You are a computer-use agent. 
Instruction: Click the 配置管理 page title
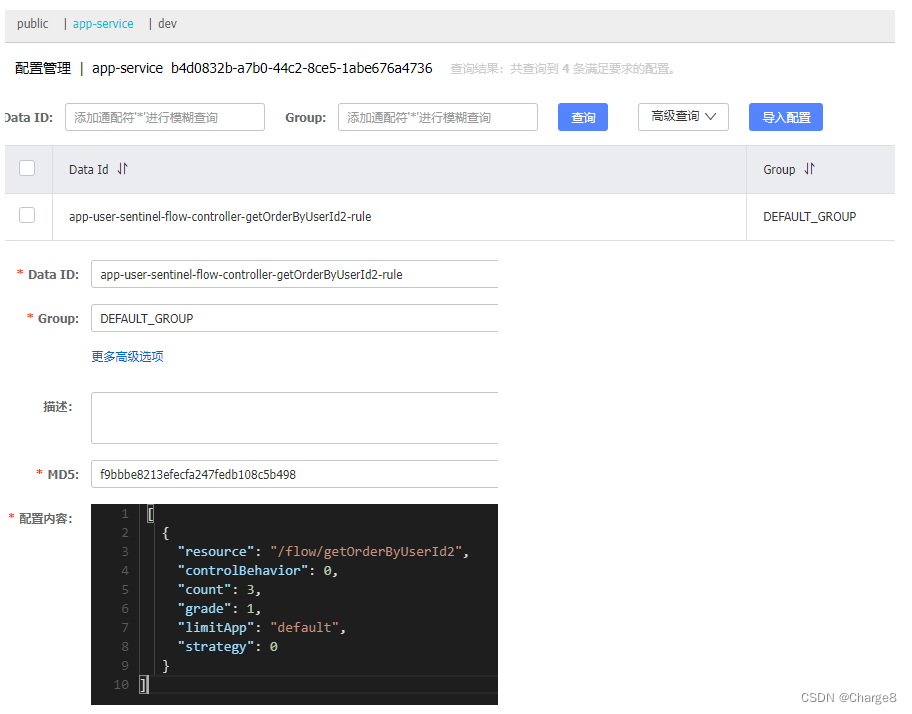(43, 69)
